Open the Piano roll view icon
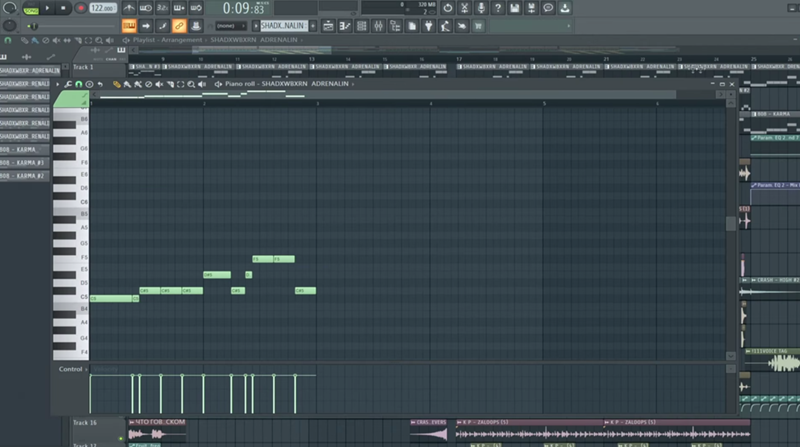Screen dimensions: 800x447 (x=345, y=26)
